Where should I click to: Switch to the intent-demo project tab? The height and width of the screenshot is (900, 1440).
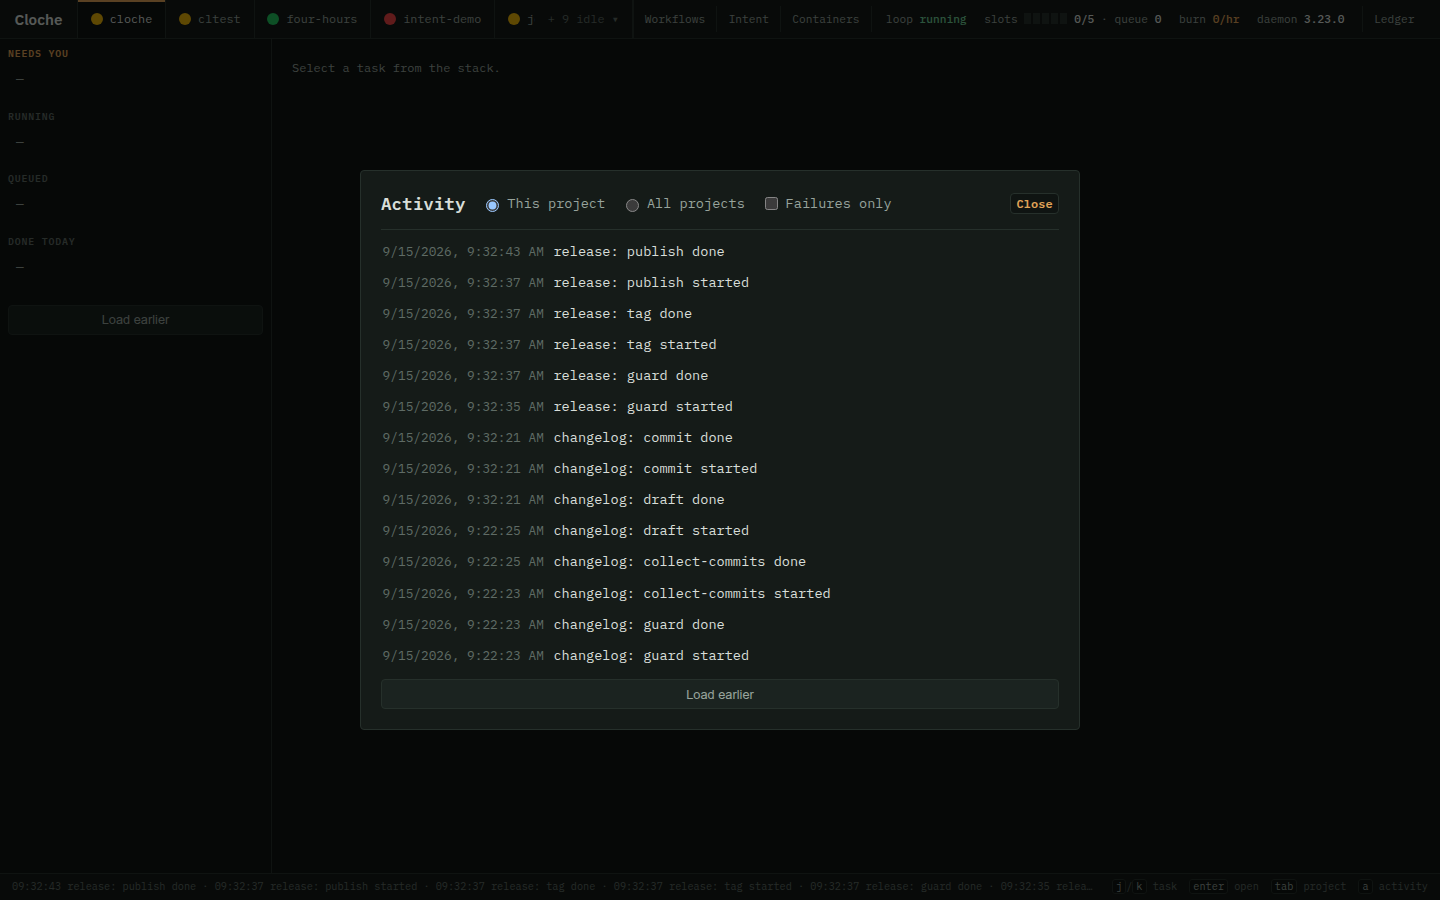coord(432,19)
